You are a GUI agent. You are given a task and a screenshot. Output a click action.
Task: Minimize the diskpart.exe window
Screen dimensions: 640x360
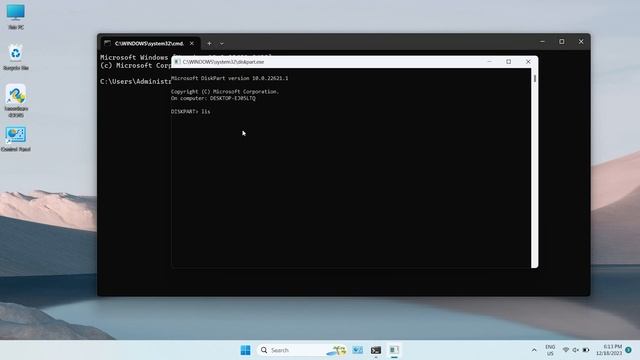point(489,62)
